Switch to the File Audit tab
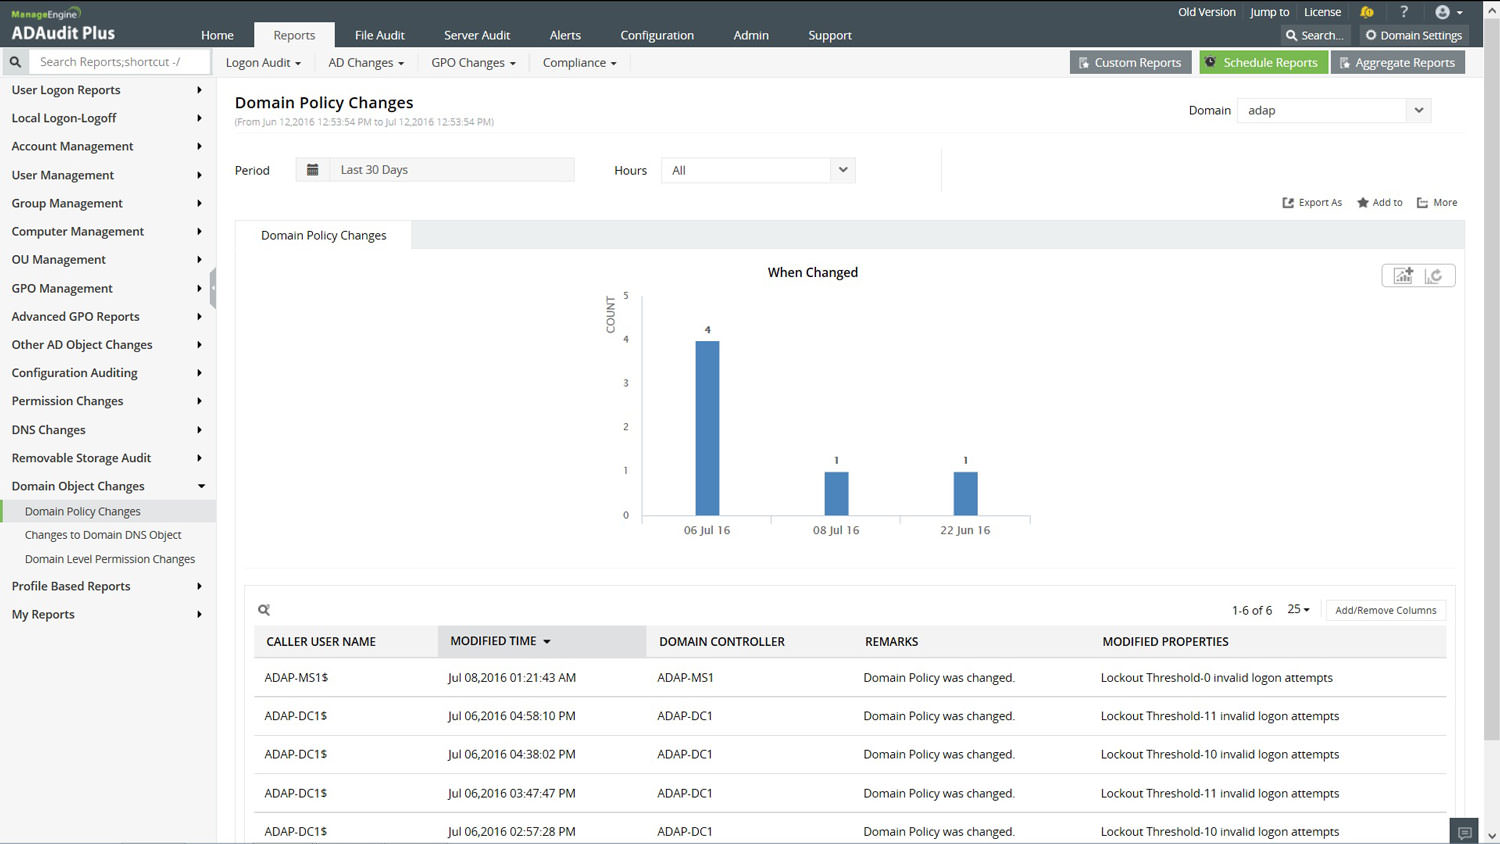Viewport: 1500px width, 844px height. (379, 35)
